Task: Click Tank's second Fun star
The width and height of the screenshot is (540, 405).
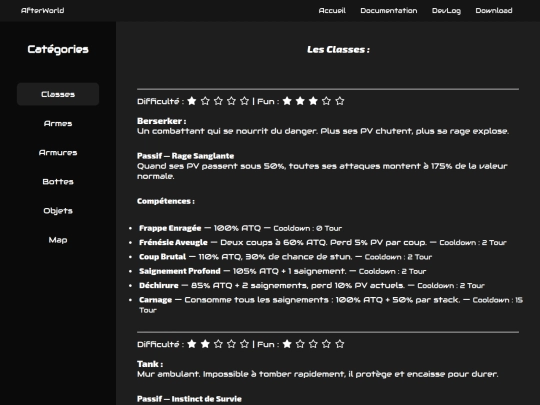Action: pos(300,344)
